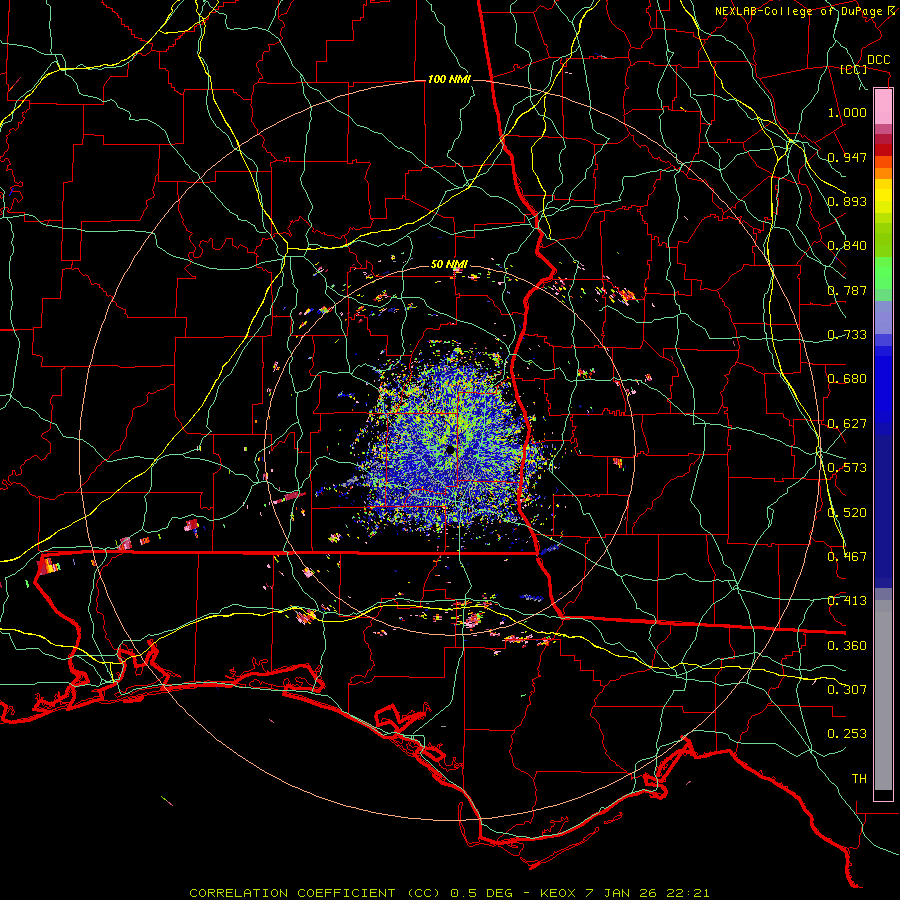This screenshot has height=900, width=900.
Task: Click the 0.947 scale value
Action: [x=847, y=157]
